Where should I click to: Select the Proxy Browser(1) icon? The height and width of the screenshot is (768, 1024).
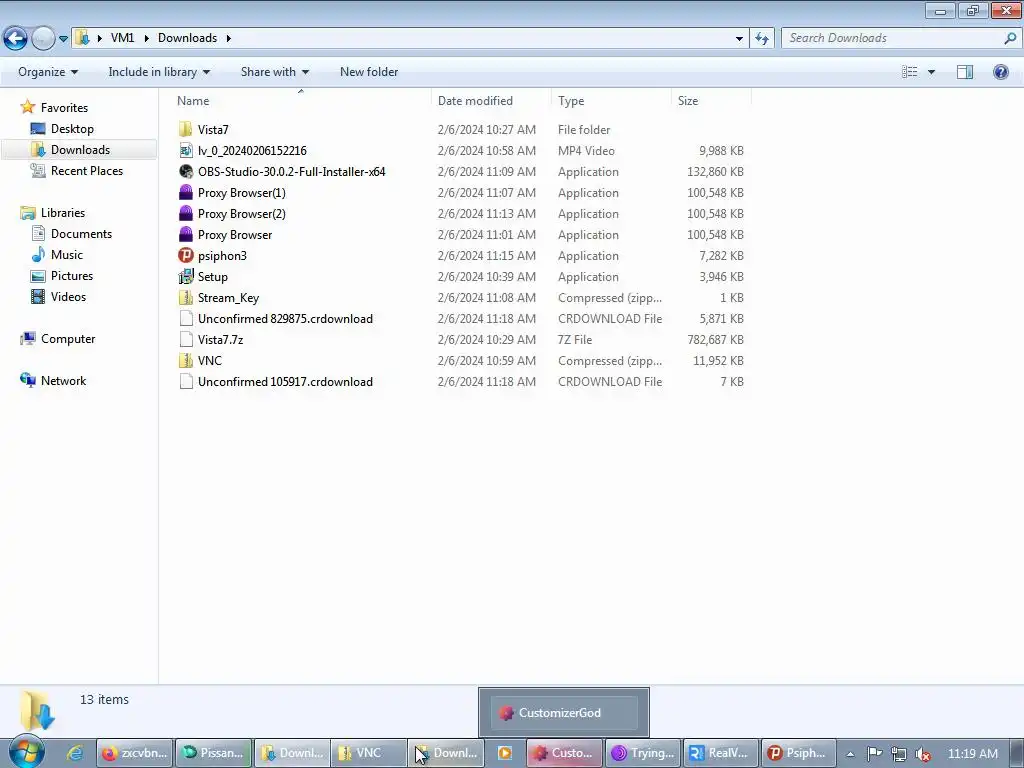(x=185, y=193)
